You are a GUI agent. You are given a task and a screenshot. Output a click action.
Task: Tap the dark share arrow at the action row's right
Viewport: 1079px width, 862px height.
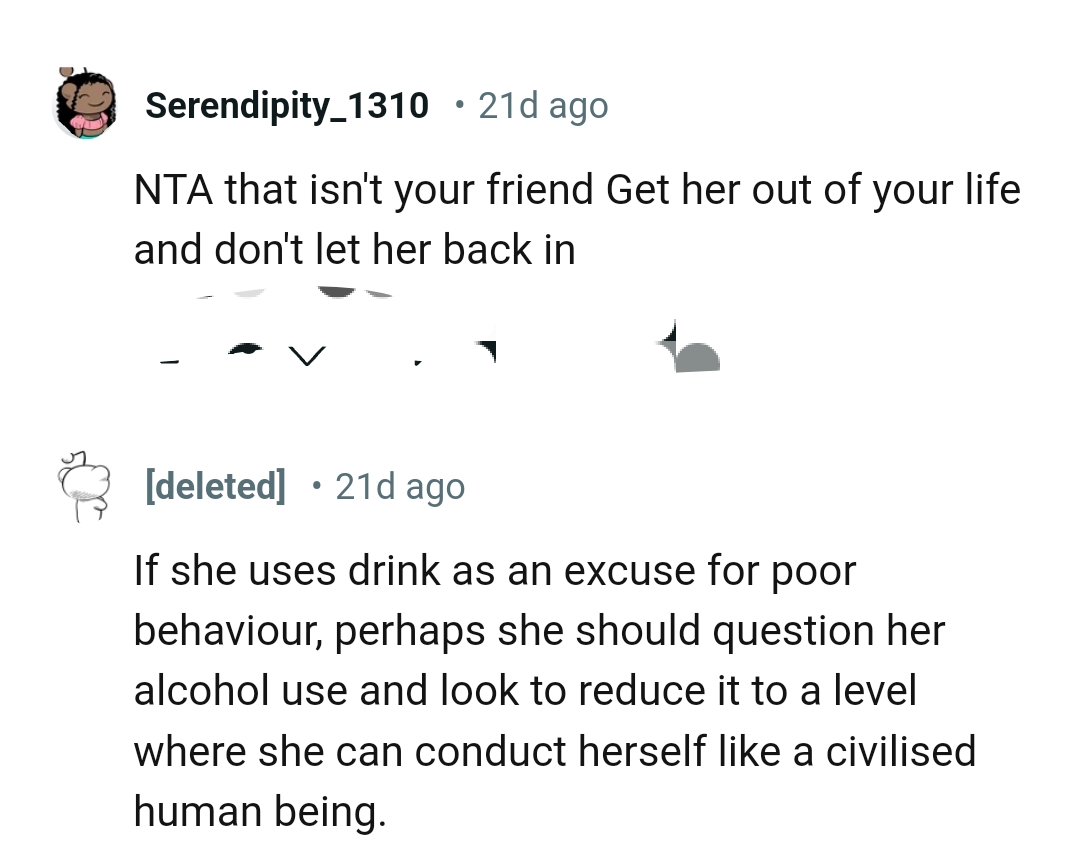click(x=690, y=350)
